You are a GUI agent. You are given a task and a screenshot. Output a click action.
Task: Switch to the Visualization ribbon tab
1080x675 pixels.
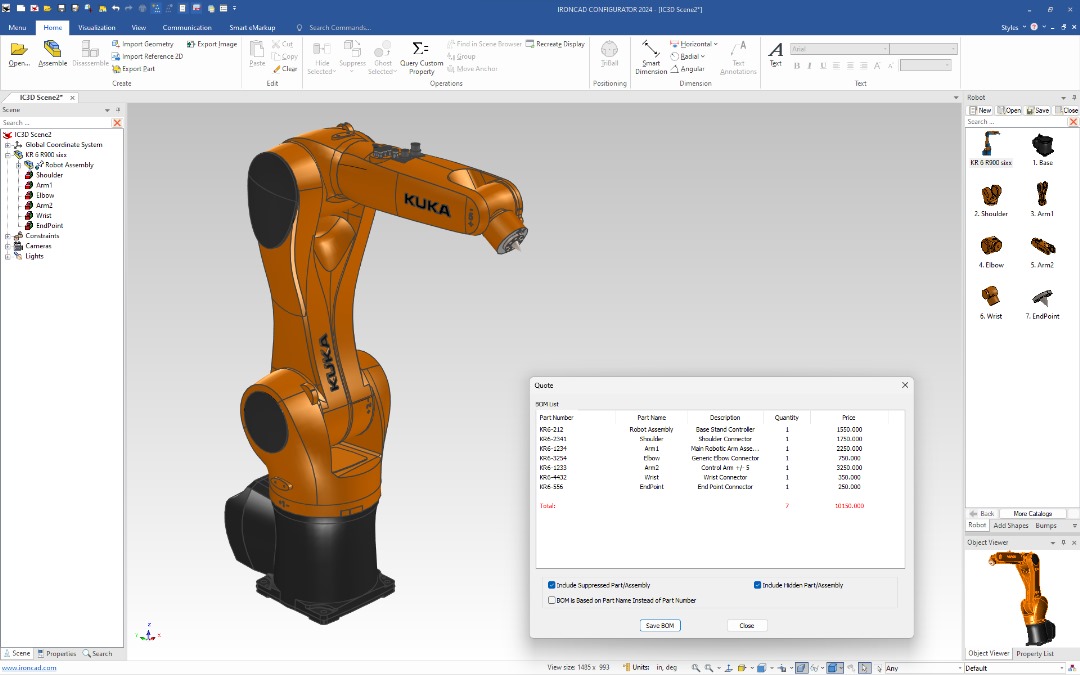tap(97, 28)
